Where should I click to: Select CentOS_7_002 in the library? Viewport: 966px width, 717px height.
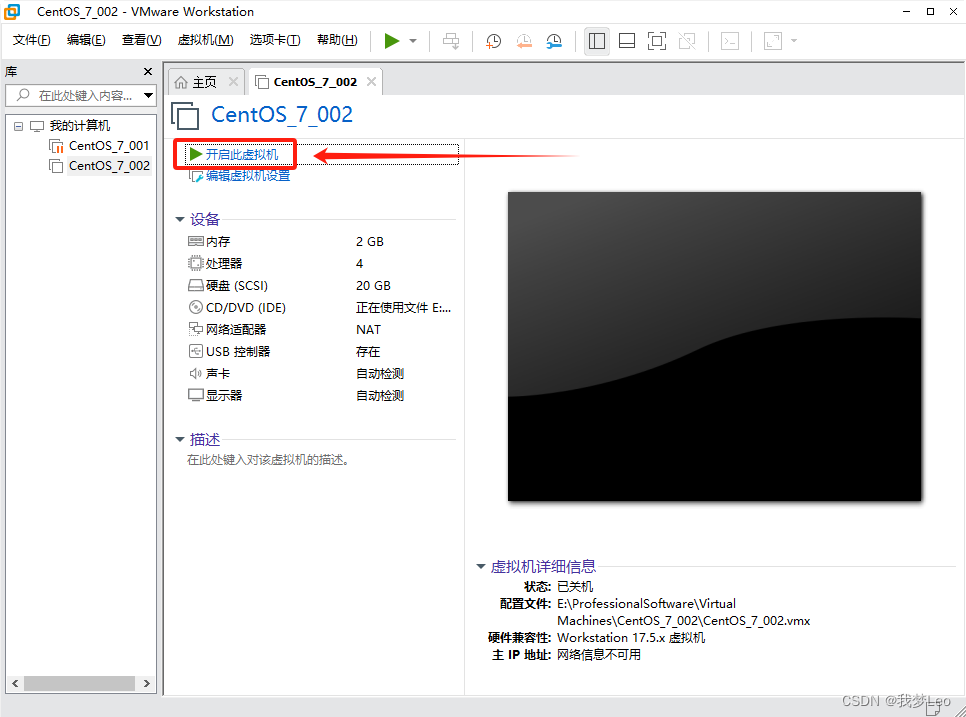tap(109, 166)
